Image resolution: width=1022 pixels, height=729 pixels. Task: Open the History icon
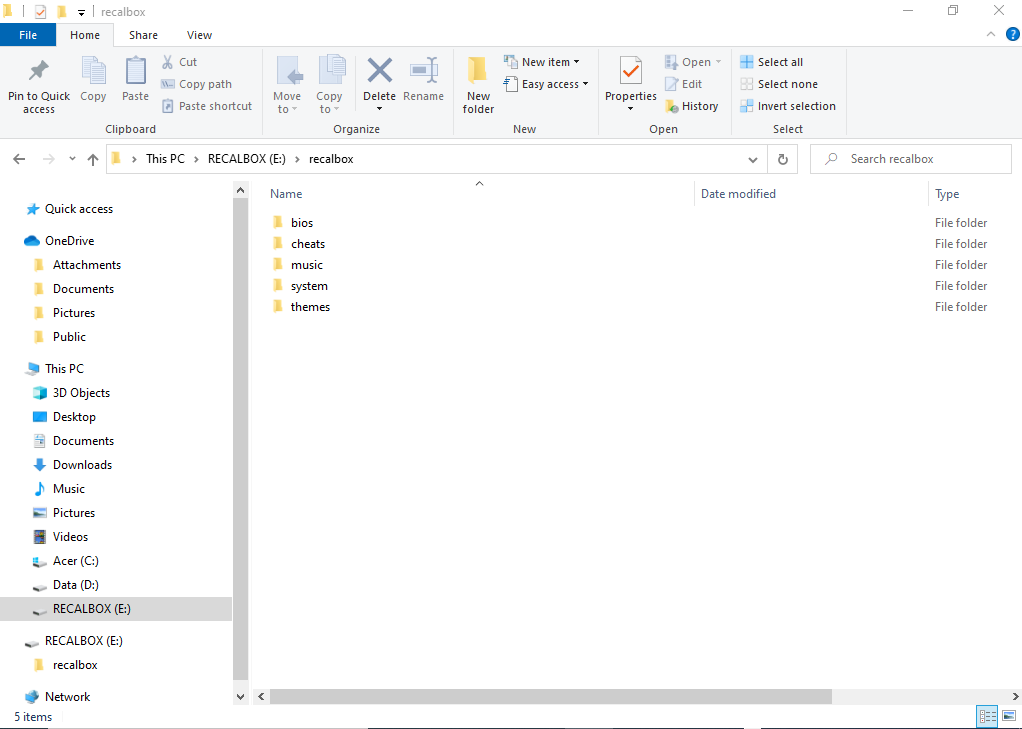point(671,106)
